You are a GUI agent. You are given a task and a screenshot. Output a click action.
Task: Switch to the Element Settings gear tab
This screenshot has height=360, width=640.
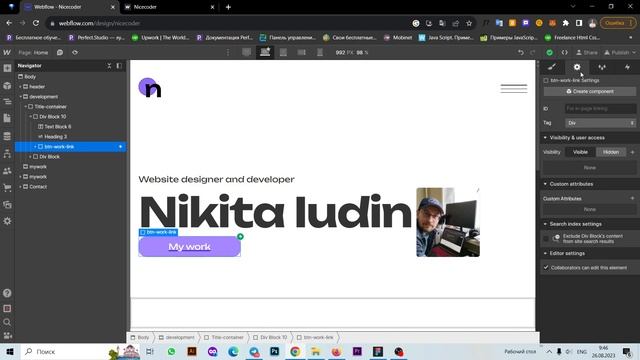[577, 67]
